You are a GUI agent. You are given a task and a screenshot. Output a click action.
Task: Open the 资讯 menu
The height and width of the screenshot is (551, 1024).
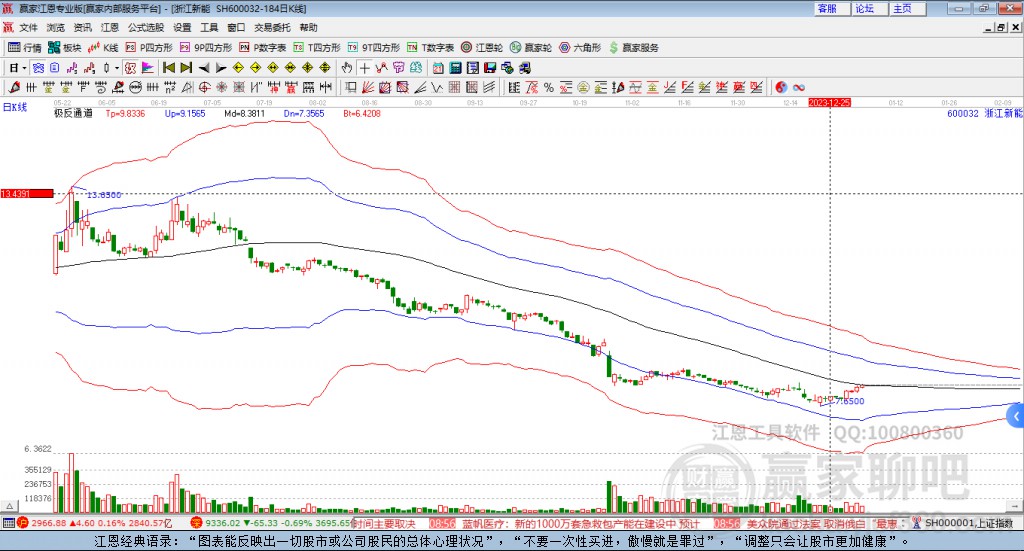point(82,27)
